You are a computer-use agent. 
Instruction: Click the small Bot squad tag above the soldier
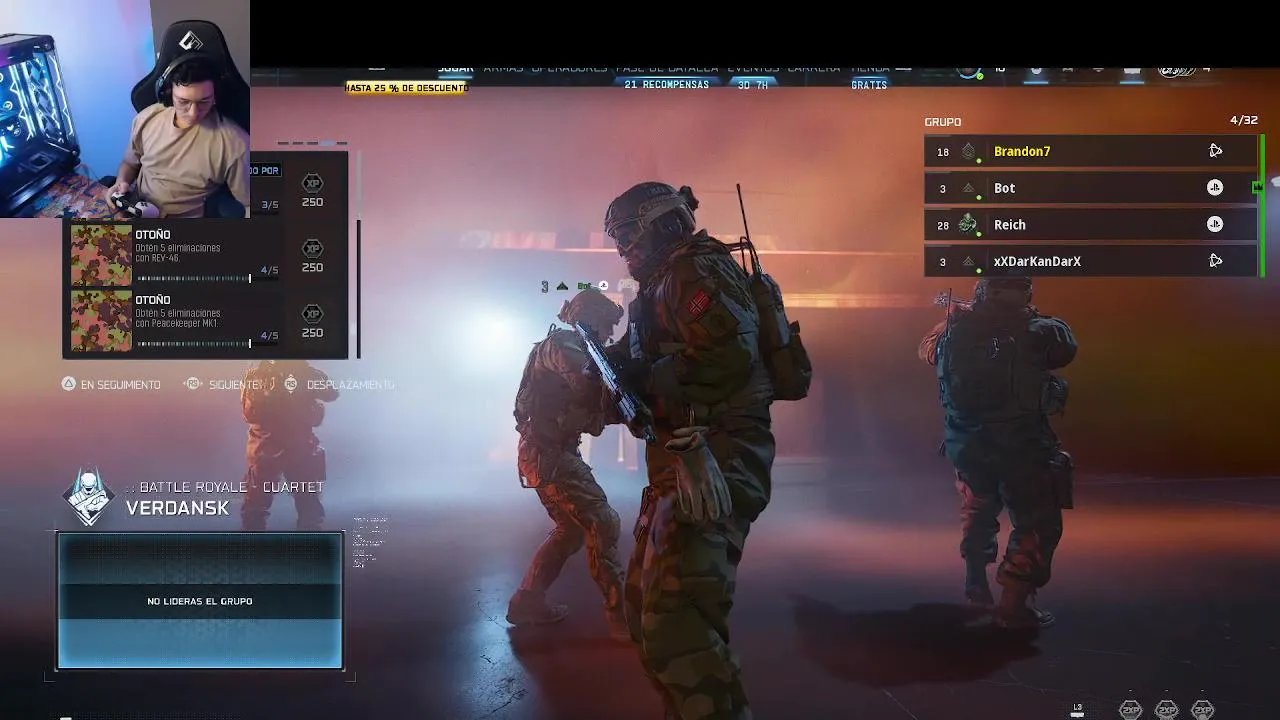click(575, 286)
